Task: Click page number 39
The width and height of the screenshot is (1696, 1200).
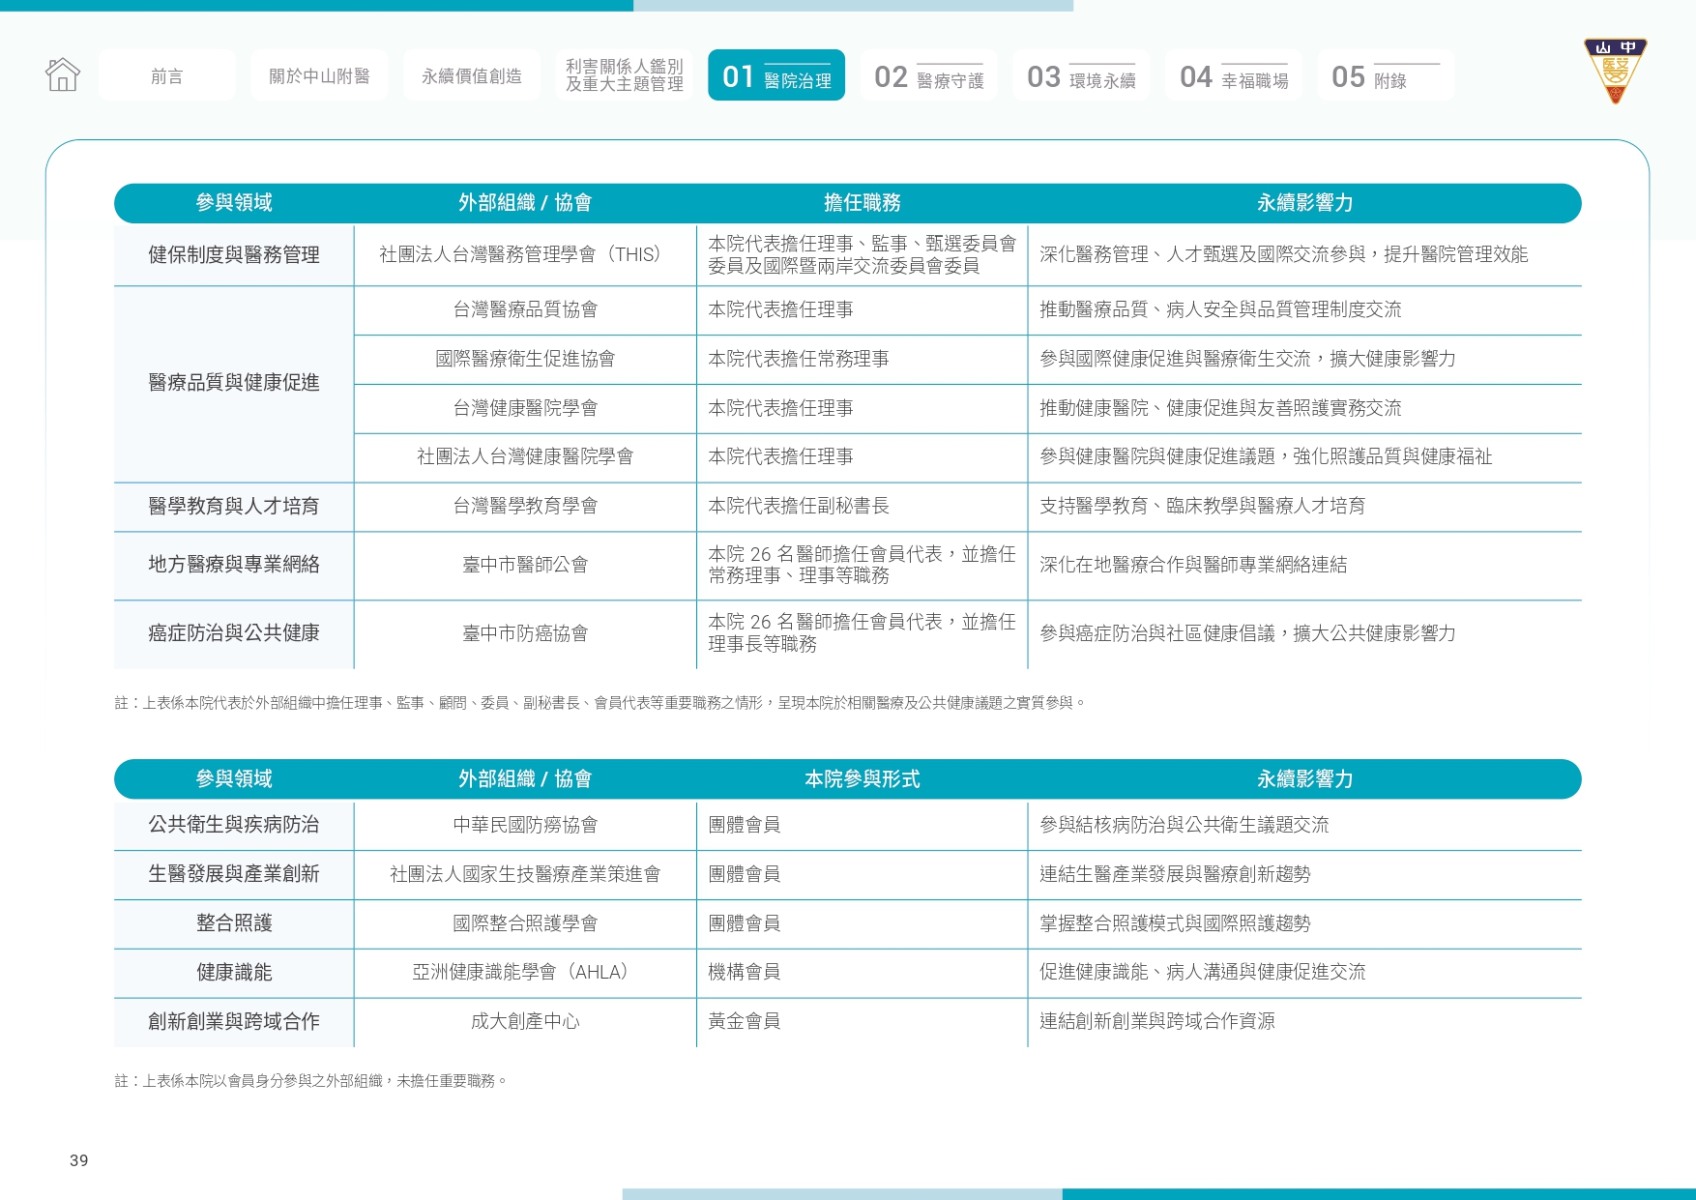Action: tap(79, 1160)
